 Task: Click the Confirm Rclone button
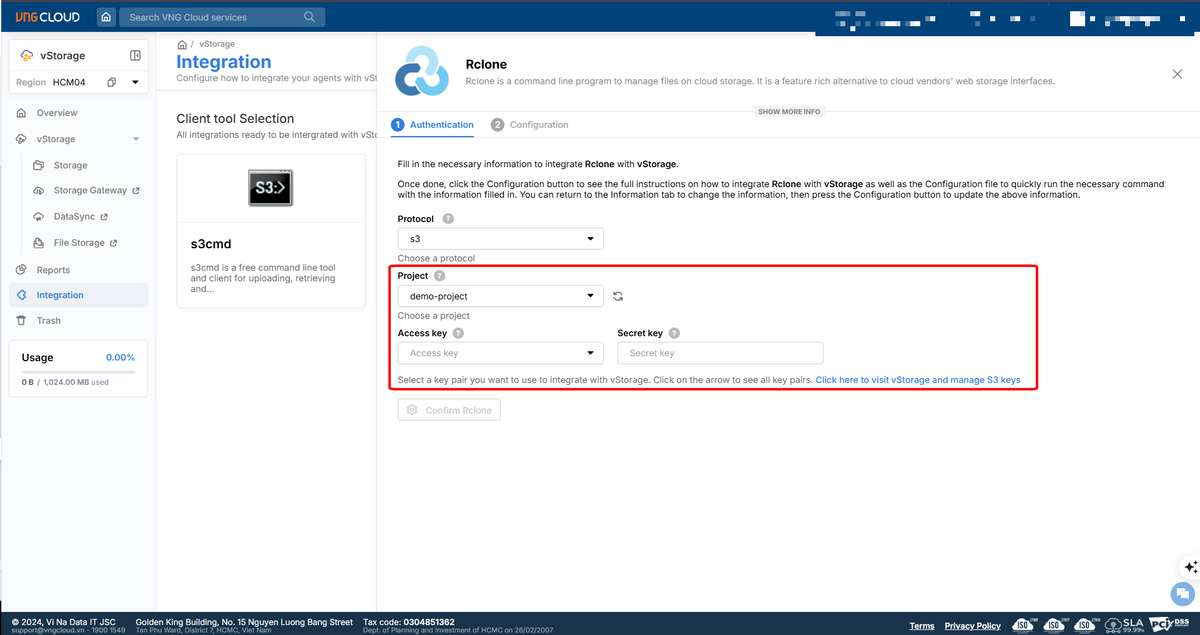[449, 410]
